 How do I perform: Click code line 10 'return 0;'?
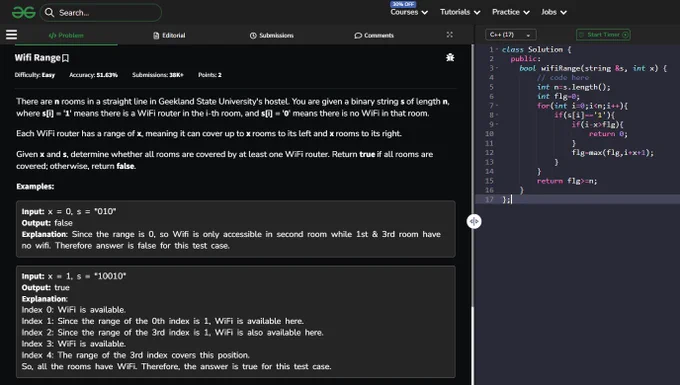[x=608, y=134]
